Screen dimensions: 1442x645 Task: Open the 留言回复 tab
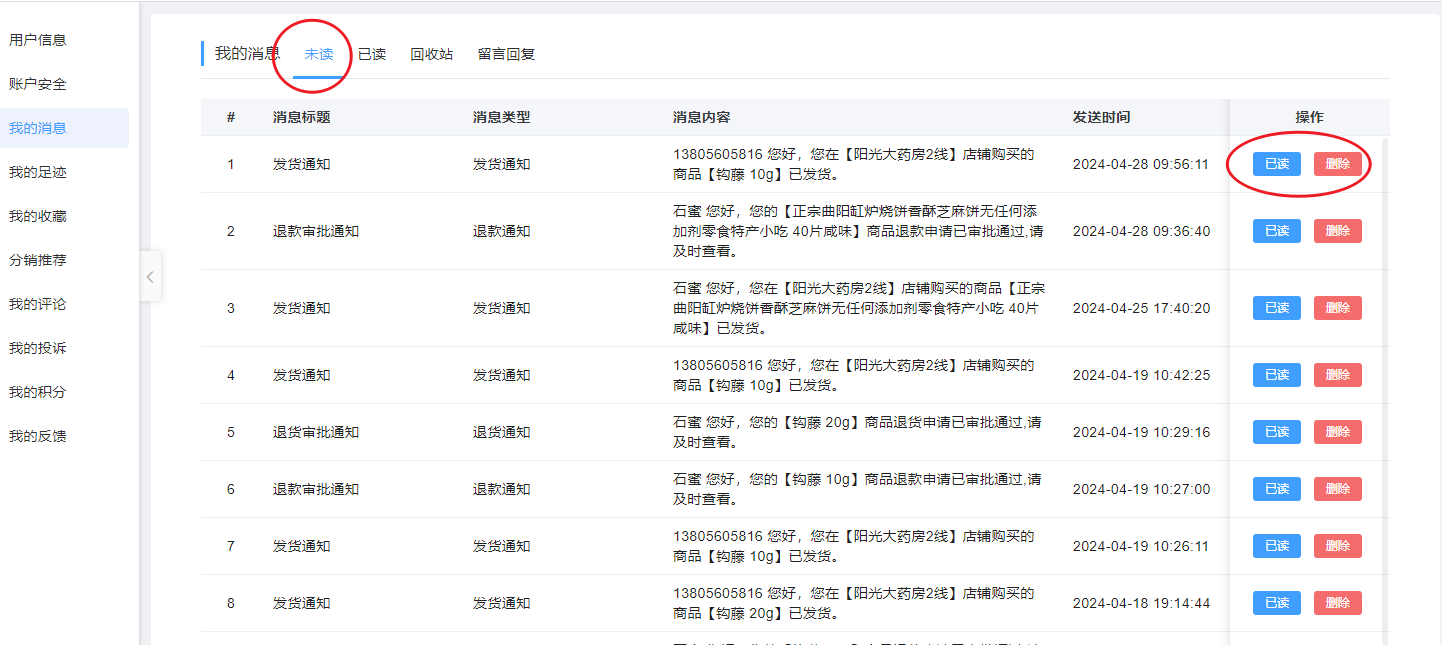tap(506, 54)
